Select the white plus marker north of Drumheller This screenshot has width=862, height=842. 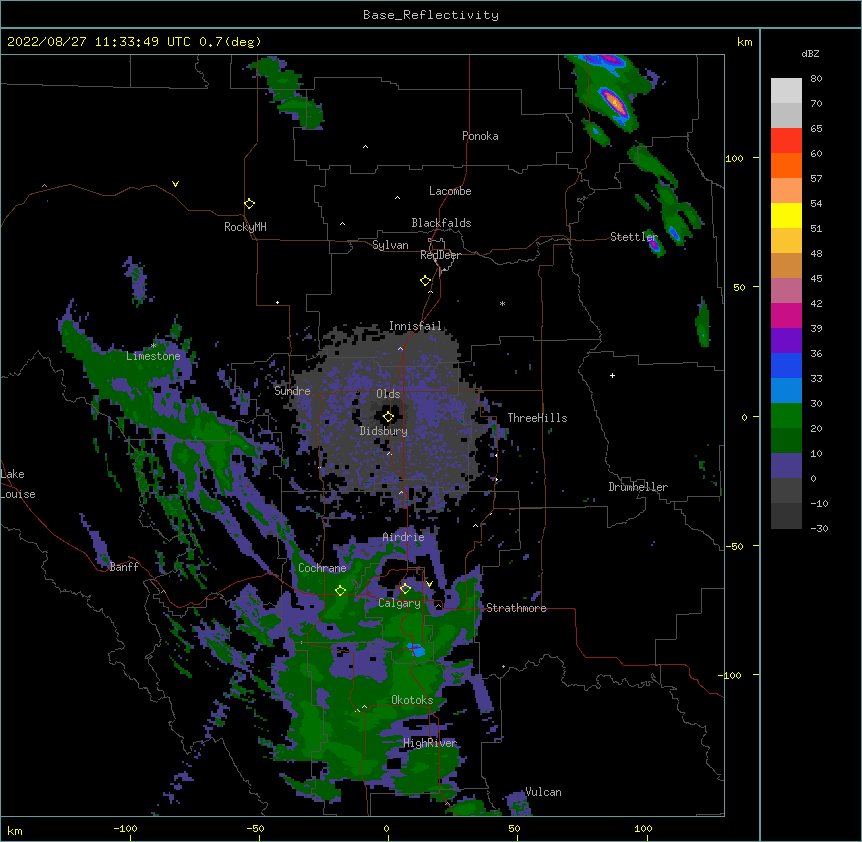pos(612,375)
